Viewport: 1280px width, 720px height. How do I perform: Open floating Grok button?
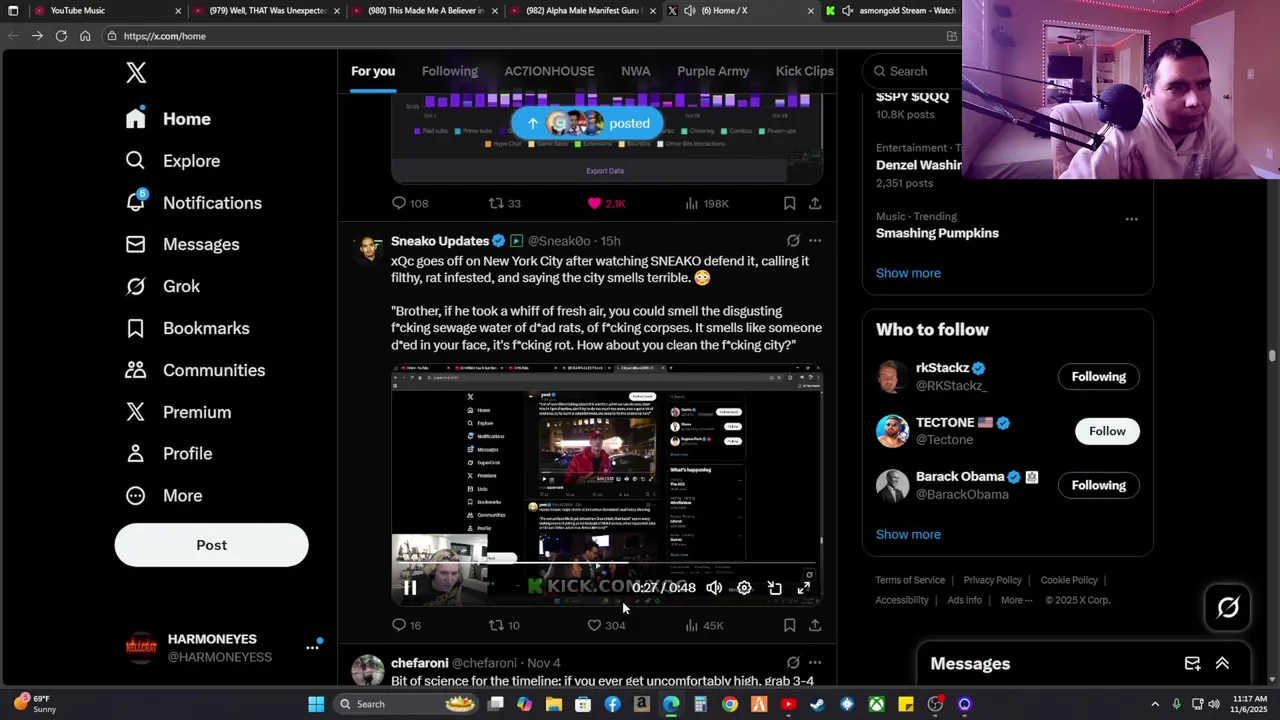coord(1228,606)
